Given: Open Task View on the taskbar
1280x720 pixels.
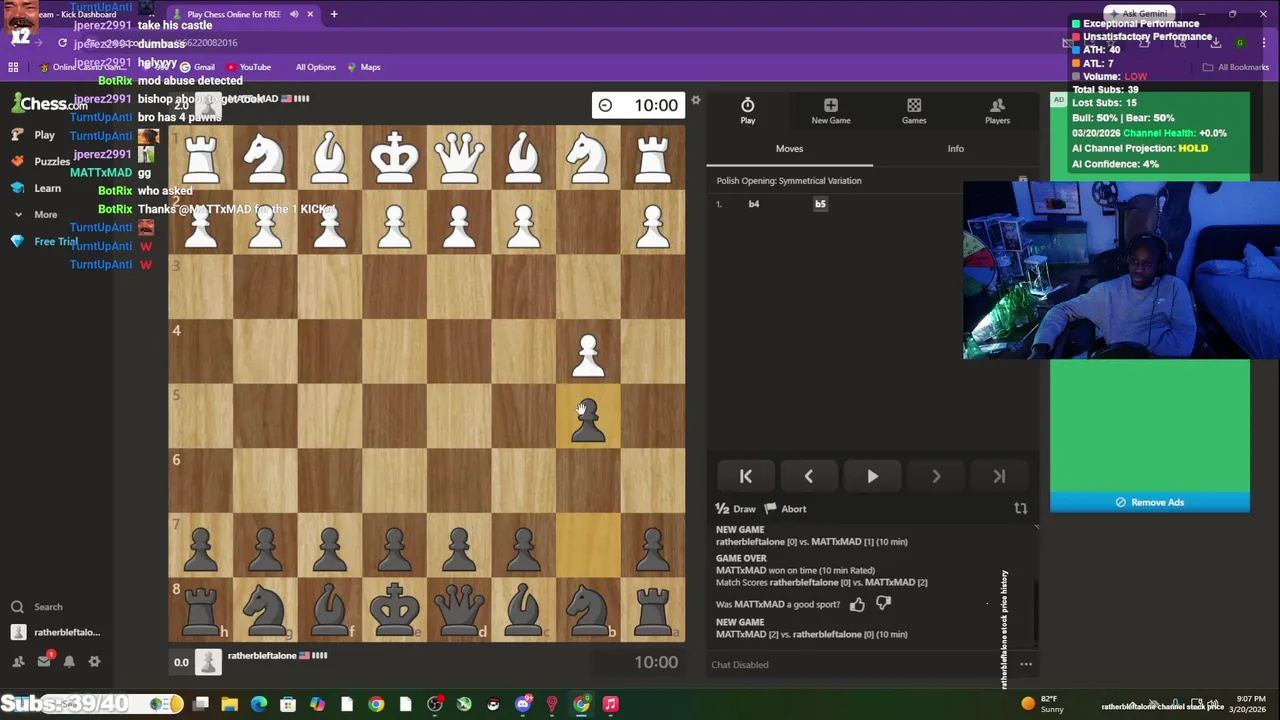Looking at the screenshot, I should click(x=200, y=704).
